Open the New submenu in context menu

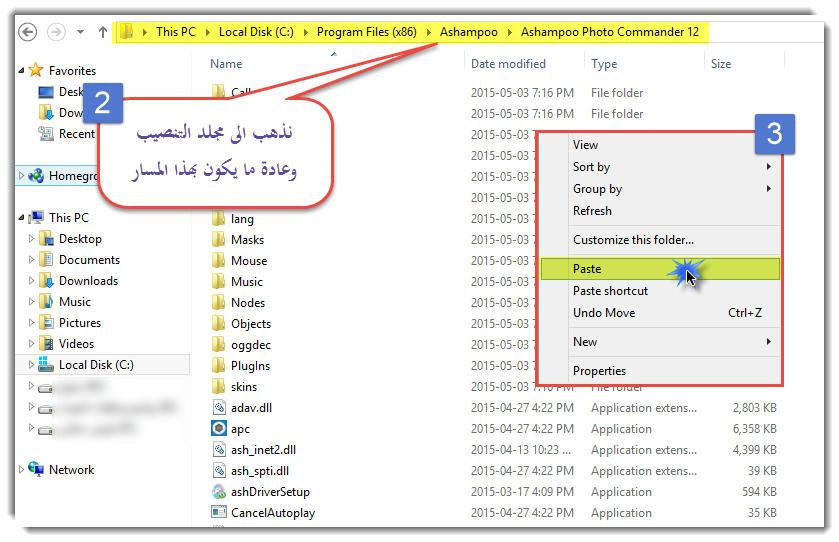pos(660,341)
